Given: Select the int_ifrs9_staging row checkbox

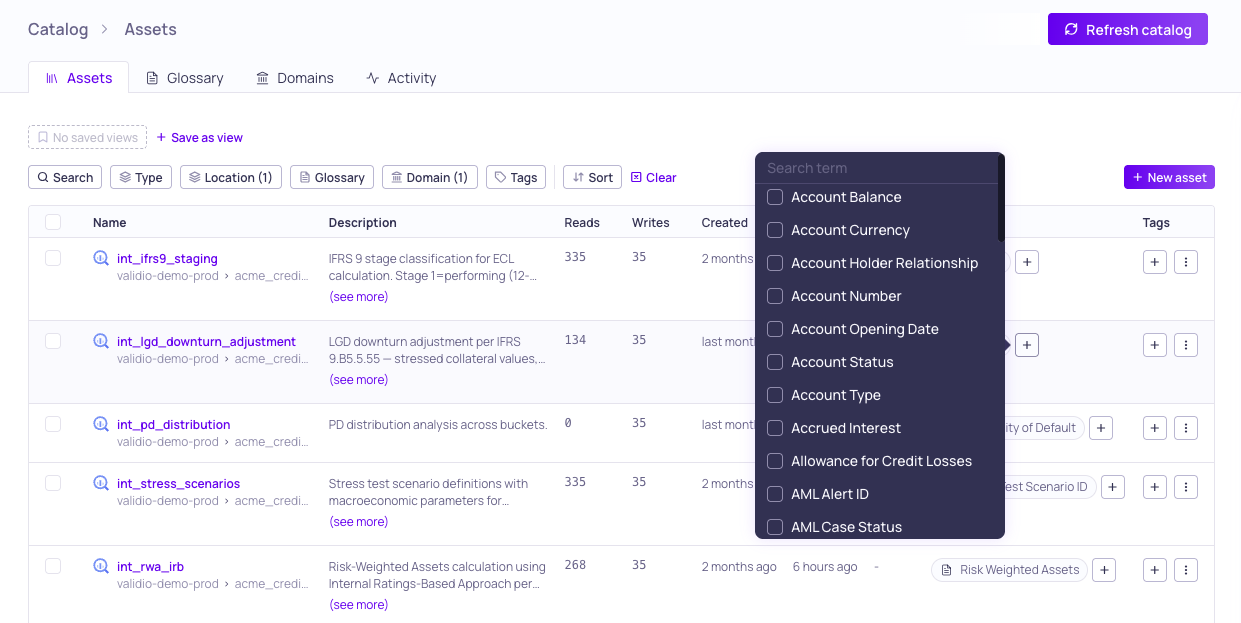Looking at the screenshot, I should pos(53,258).
